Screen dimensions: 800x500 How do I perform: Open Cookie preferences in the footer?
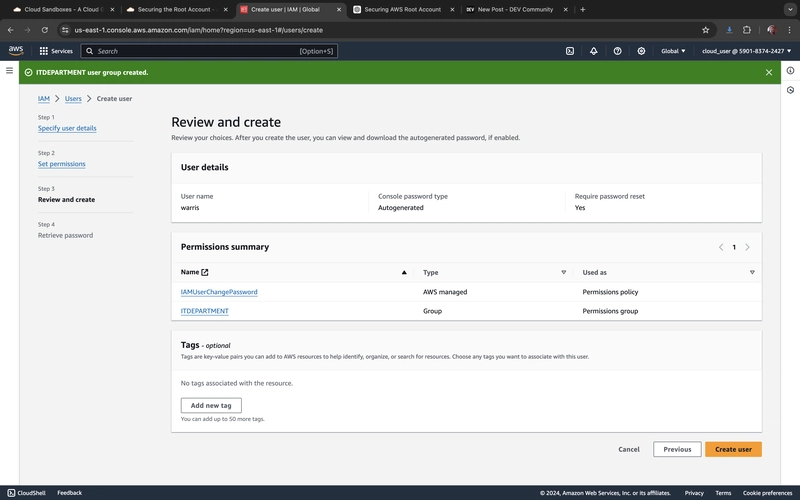[x=767, y=493]
